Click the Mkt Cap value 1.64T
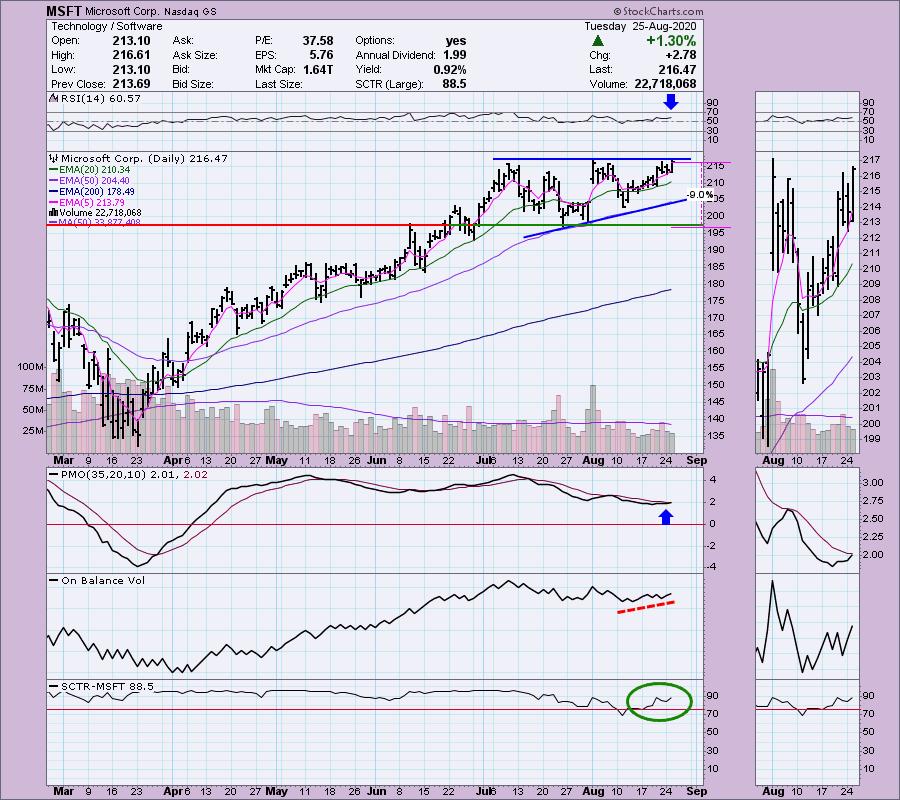Image resolution: width=900 pixels, height=800 pixels. point(318,69)
